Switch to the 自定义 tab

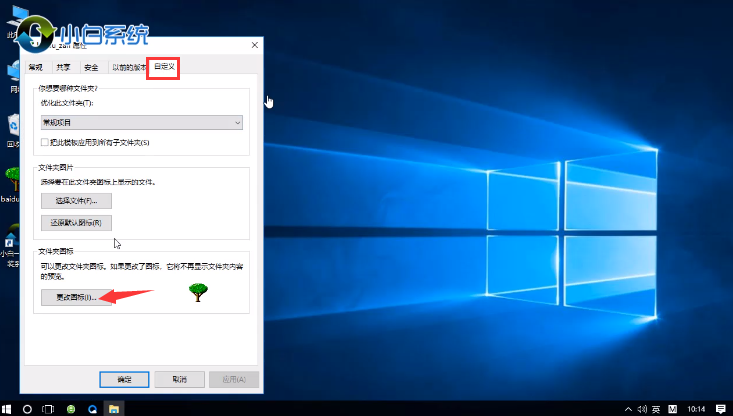[164, 68]
